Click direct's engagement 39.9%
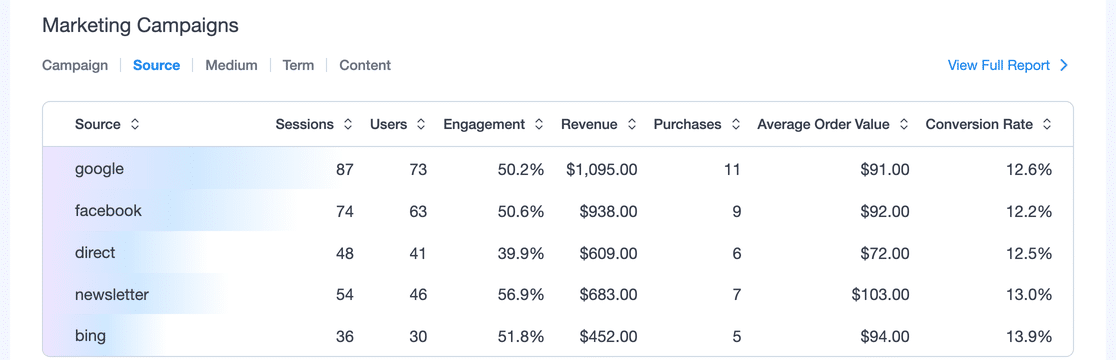Viewport: 1116px width, 360px height. click(521, 253)
